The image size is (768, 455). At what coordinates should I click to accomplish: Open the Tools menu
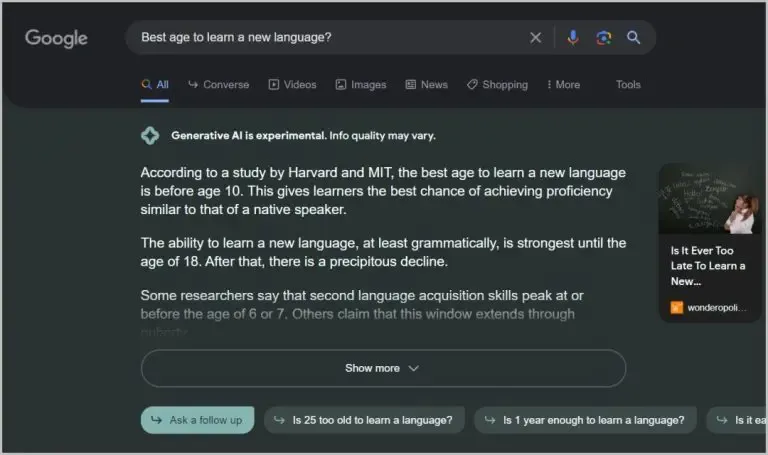pos(628,85)
